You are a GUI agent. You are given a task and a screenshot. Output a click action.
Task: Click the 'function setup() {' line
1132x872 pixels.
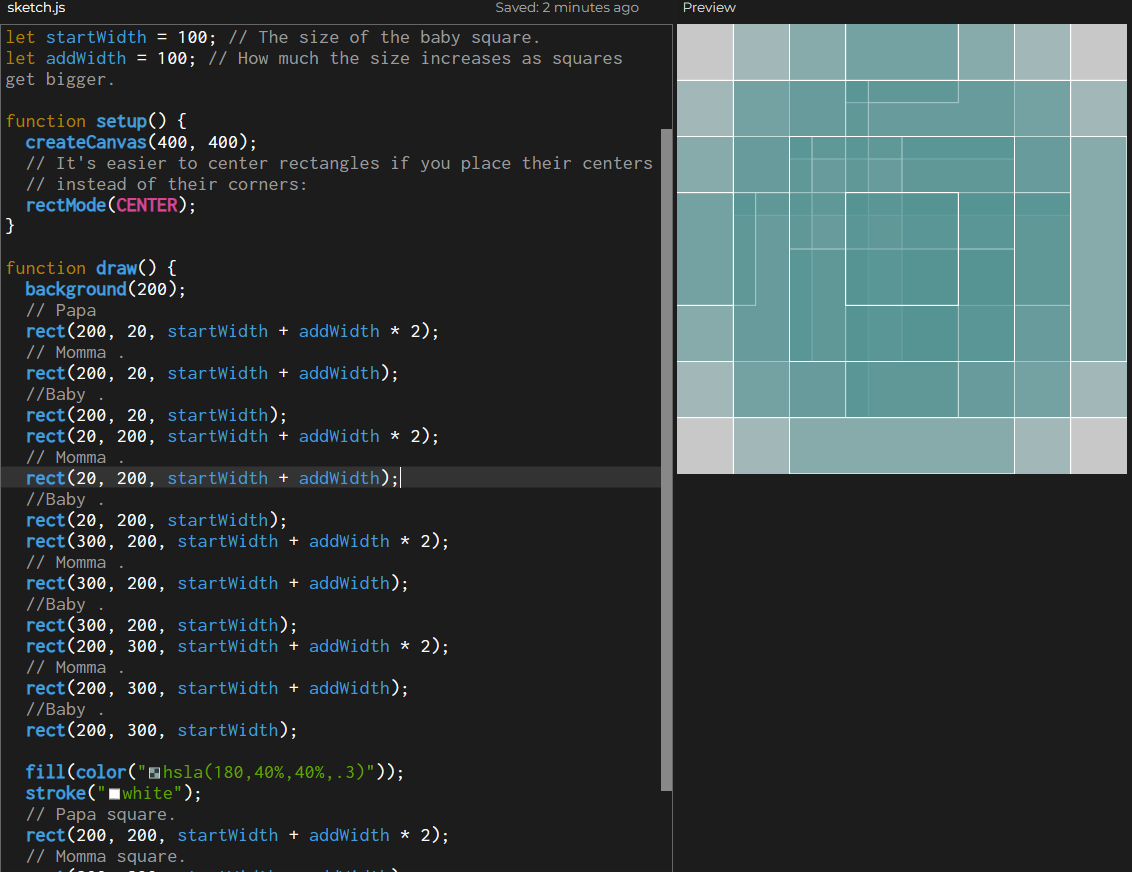(x=96, y=121)
